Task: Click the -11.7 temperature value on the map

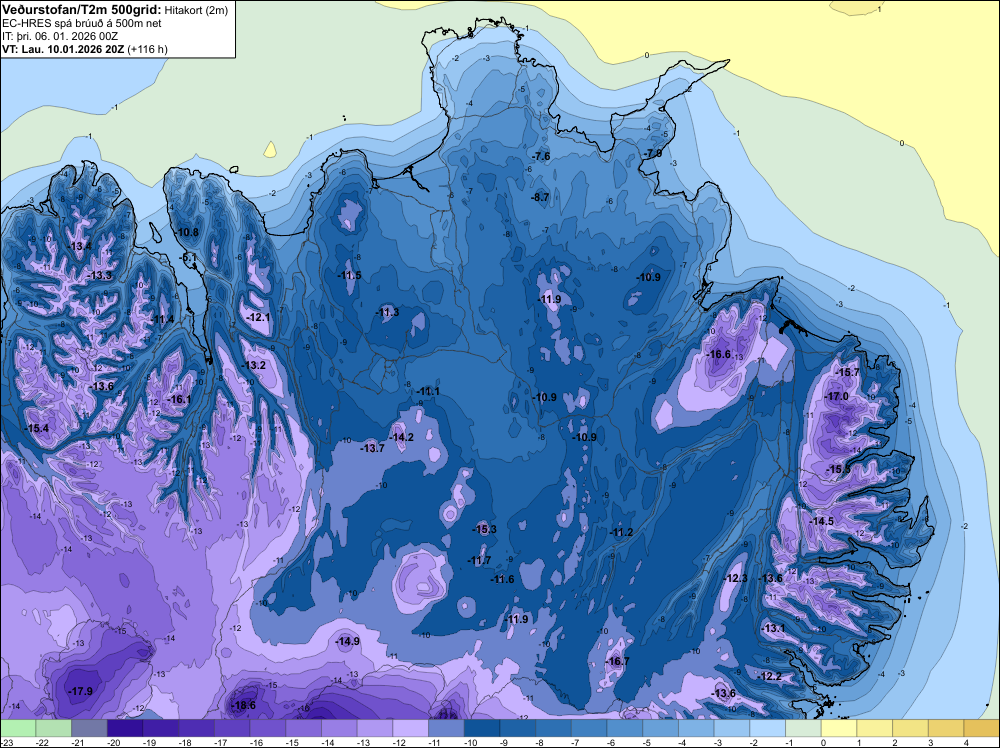Action: pyautogui.click(x=479, y=561)
